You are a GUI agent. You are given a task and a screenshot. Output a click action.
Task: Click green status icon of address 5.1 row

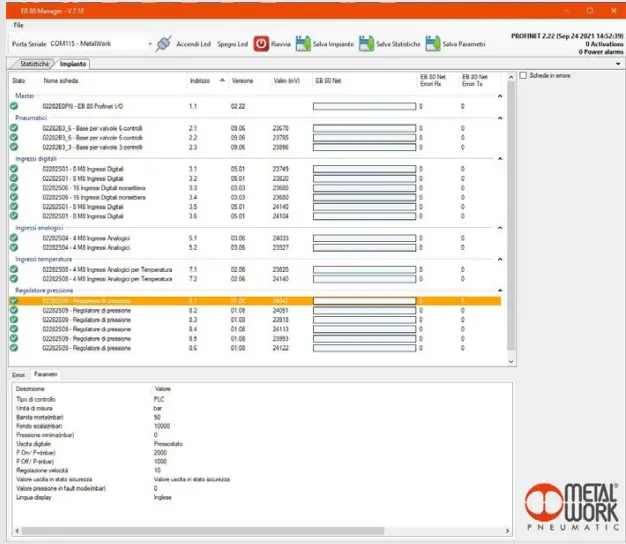pos(14,238)
